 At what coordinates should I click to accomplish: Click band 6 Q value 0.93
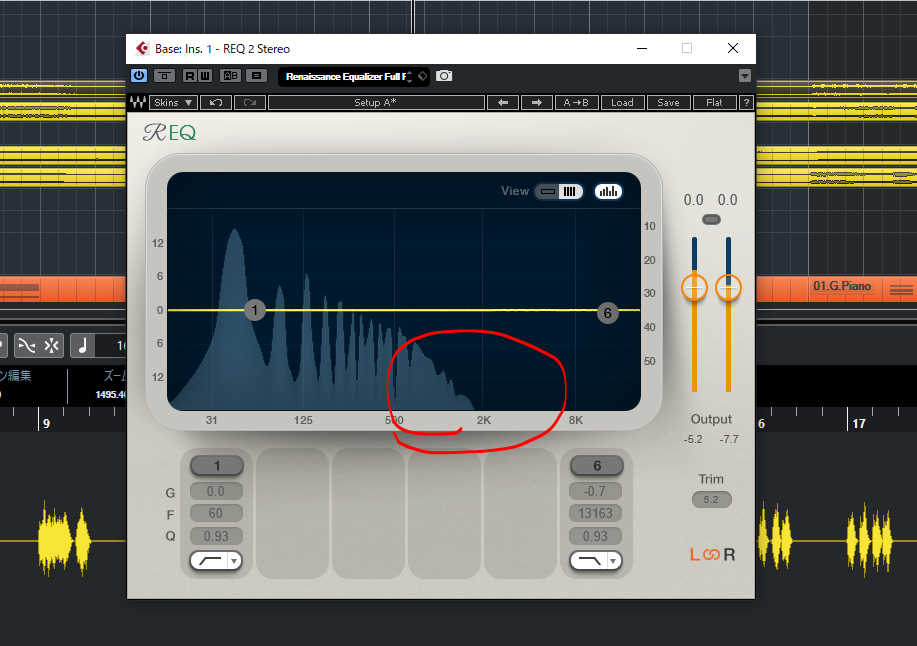[595, 536]
